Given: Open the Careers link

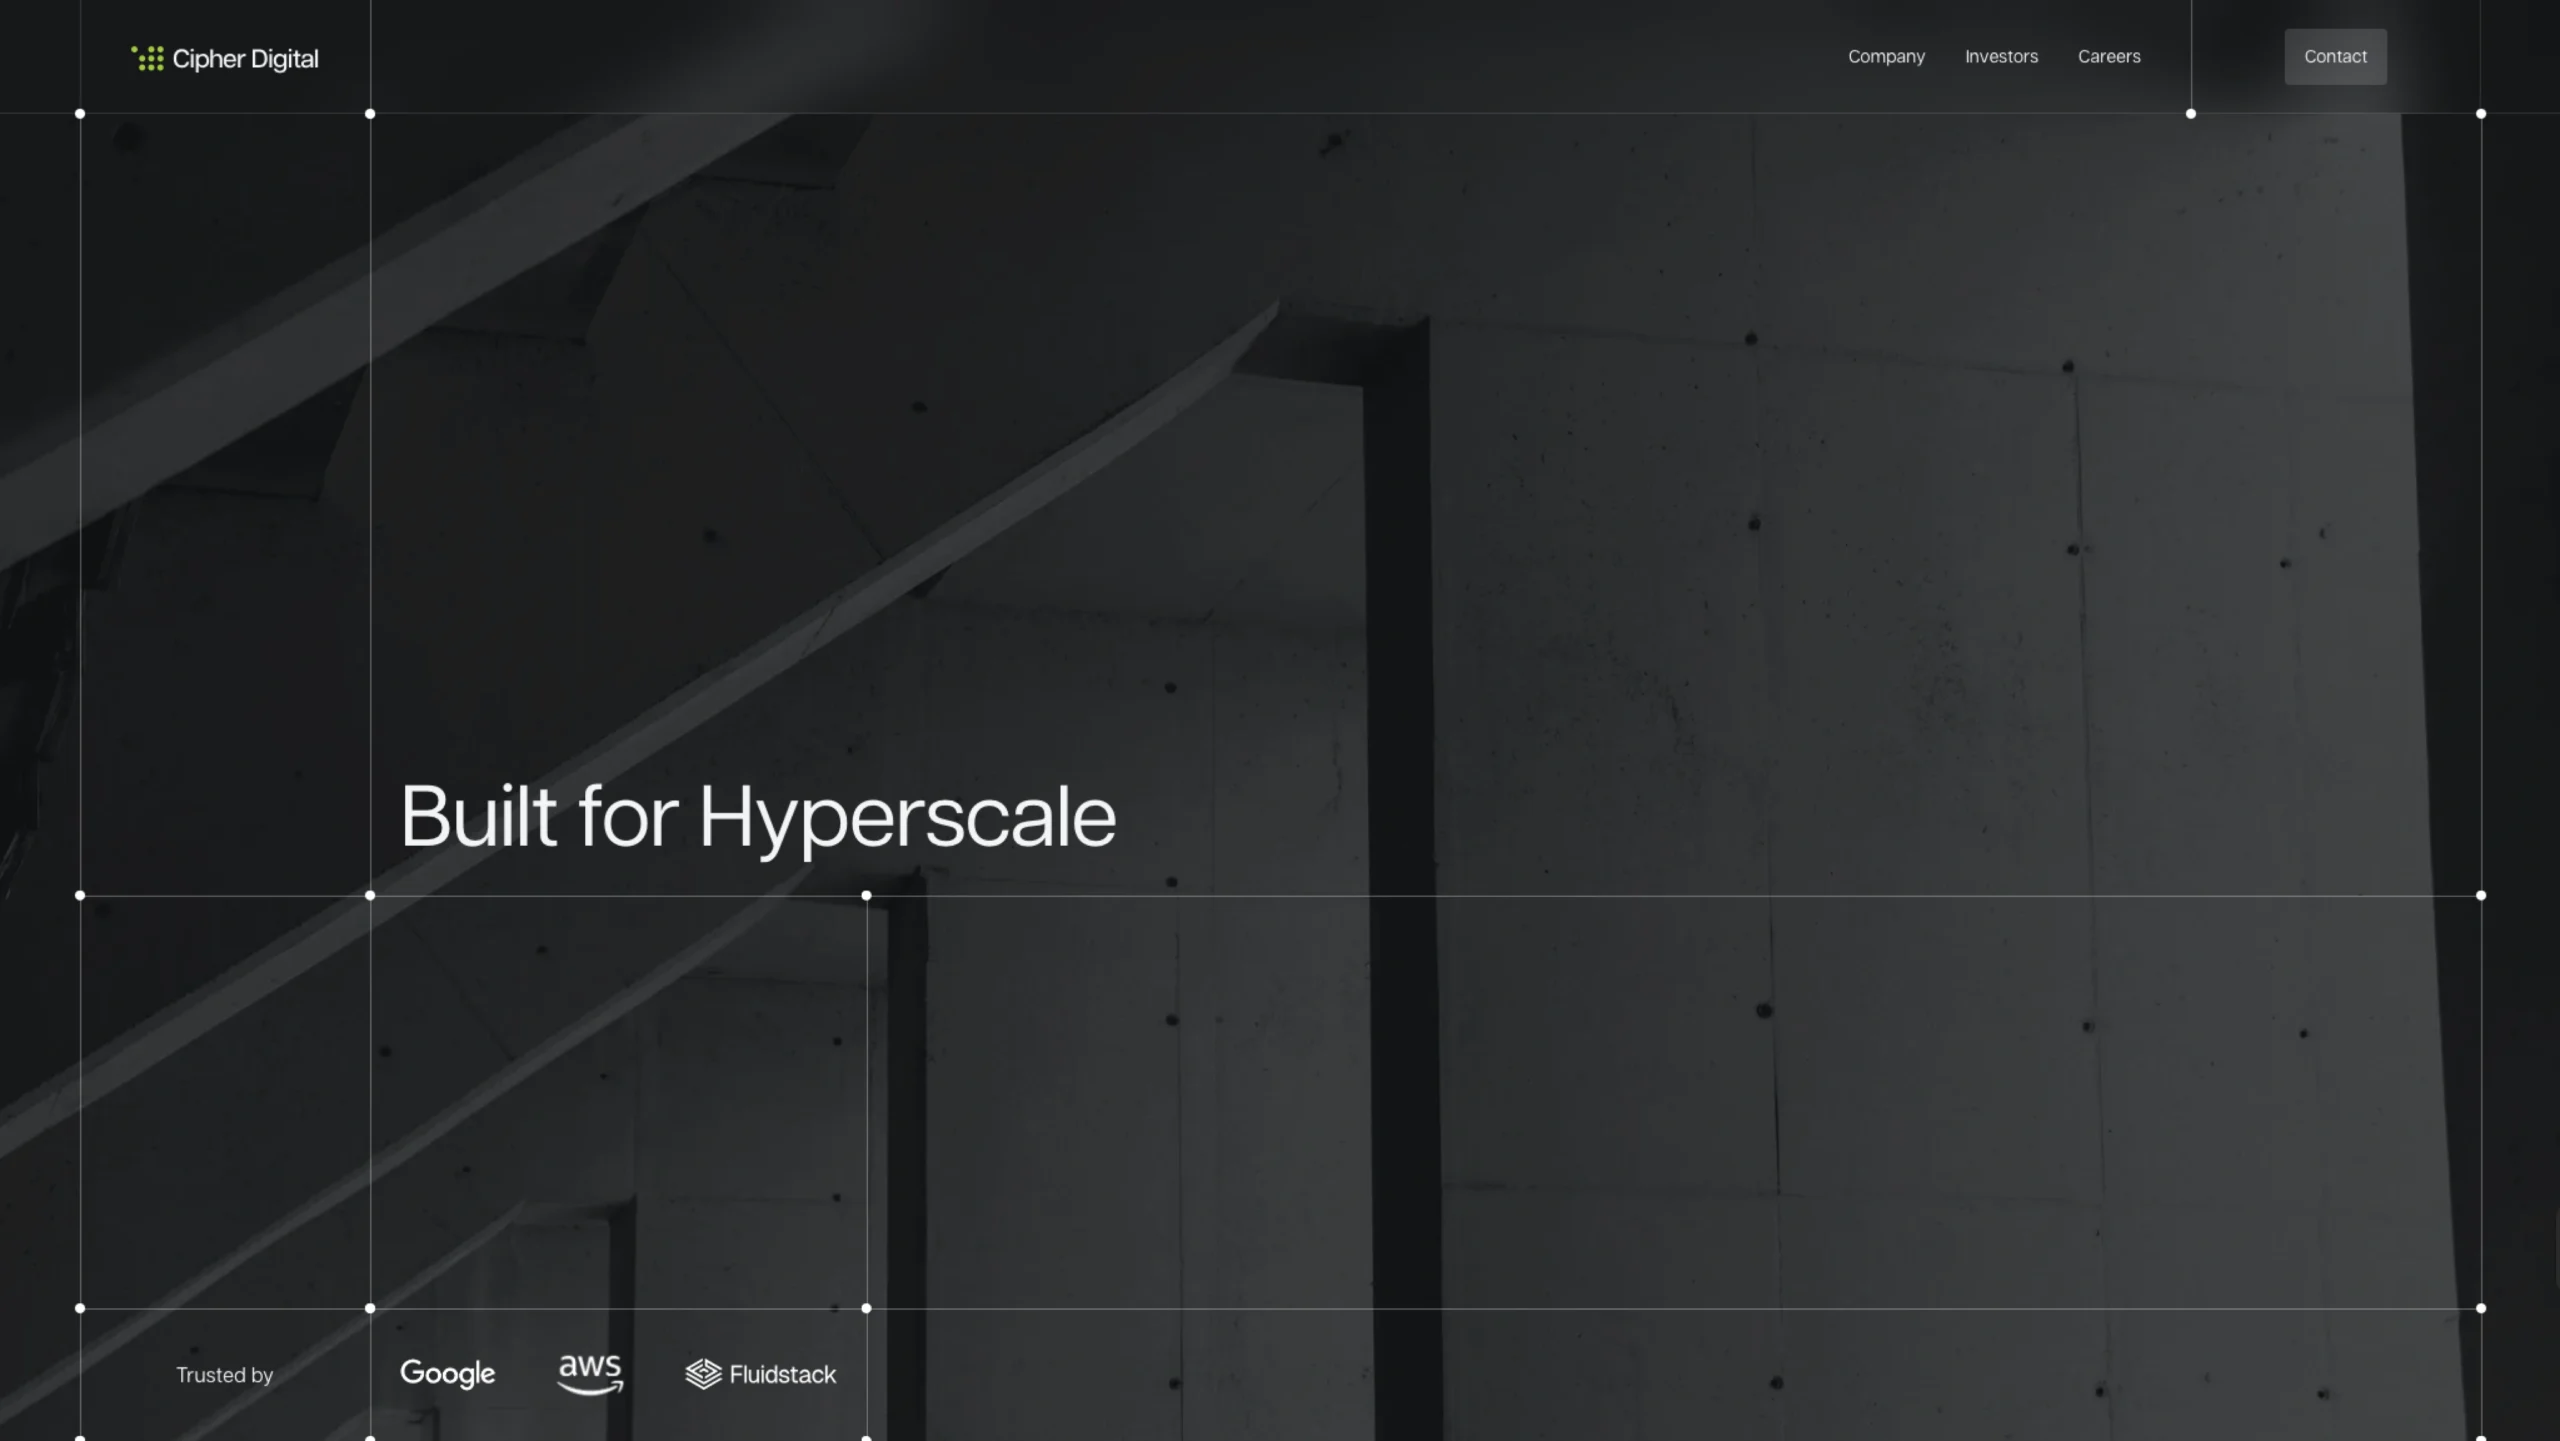Looking at the screenshot, I should coord(2109,57).
